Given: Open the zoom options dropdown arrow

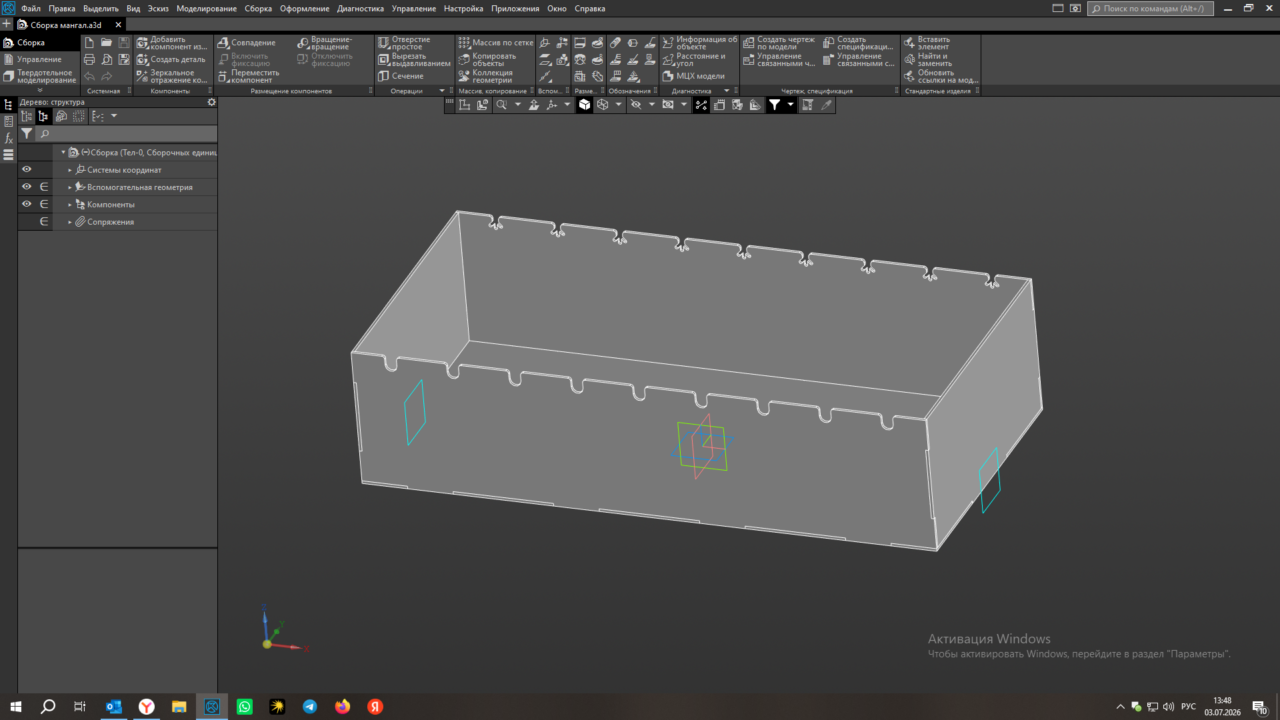Looking at the screenshot, I should 516,105.
